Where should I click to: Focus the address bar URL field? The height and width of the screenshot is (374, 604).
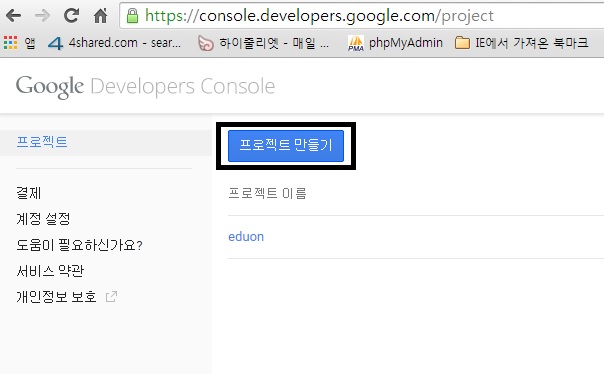pos(362,16)
